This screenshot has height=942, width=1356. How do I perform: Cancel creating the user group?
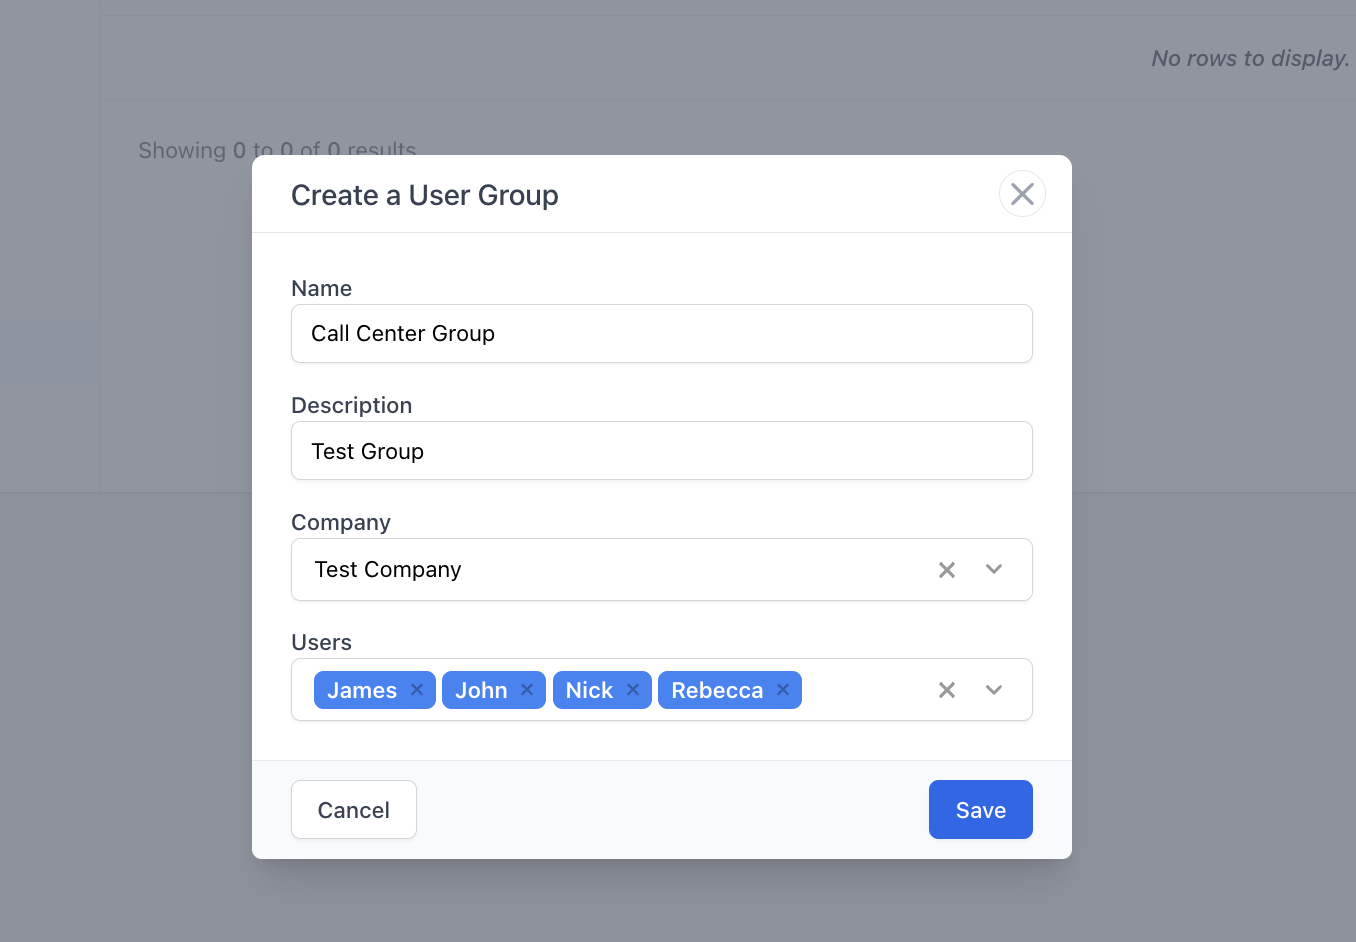tap(354, 810)
